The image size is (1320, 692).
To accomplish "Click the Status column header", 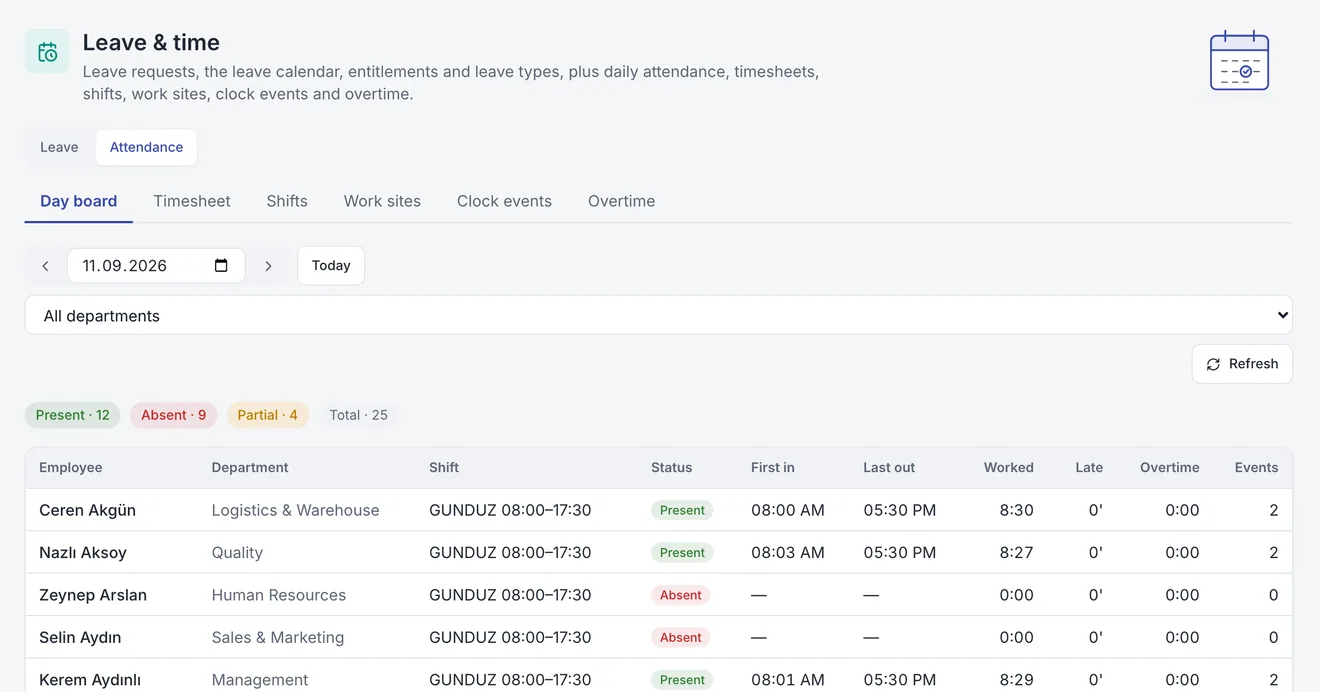I will coord(671,468).
